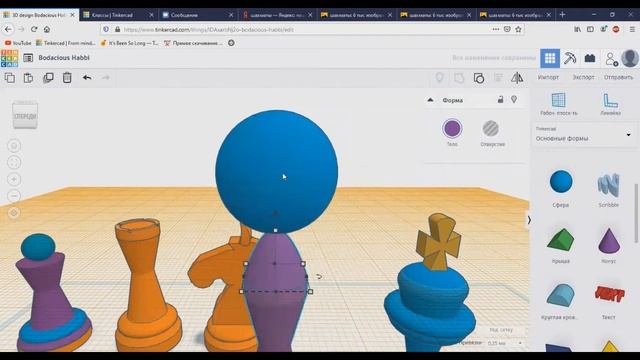Invite a collaborator with the add person icon
This screenshot has height=360, width=640.
click(x=611, y=59)
